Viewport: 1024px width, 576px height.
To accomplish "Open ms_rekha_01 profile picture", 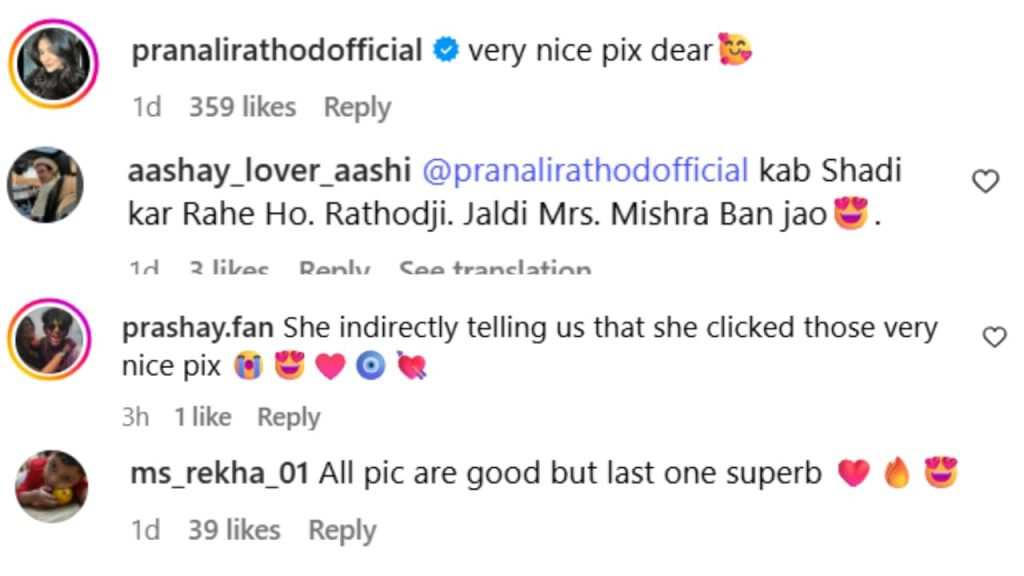I will pyautogui.click(x=52, y=487).
